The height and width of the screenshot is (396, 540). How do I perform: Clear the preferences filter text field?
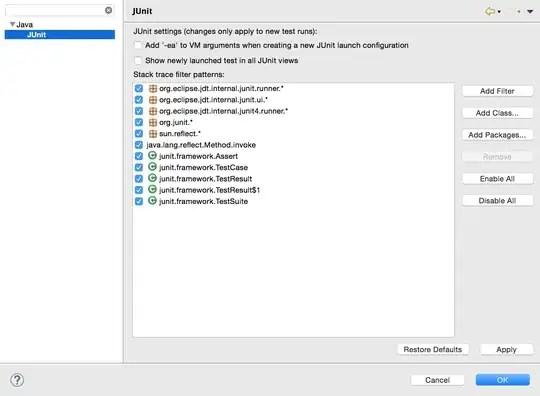108,10
